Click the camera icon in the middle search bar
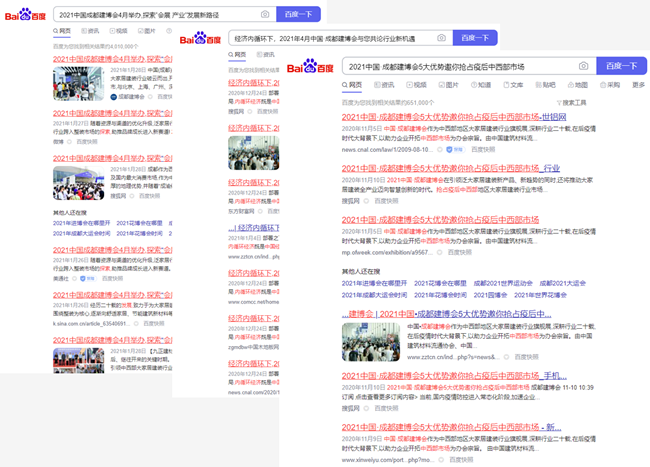This screenshot has width=650, height=467. point(441,38)
